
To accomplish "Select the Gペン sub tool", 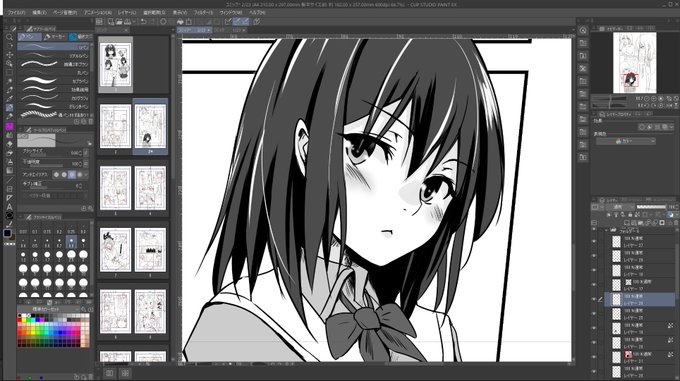I will [54, 47].
